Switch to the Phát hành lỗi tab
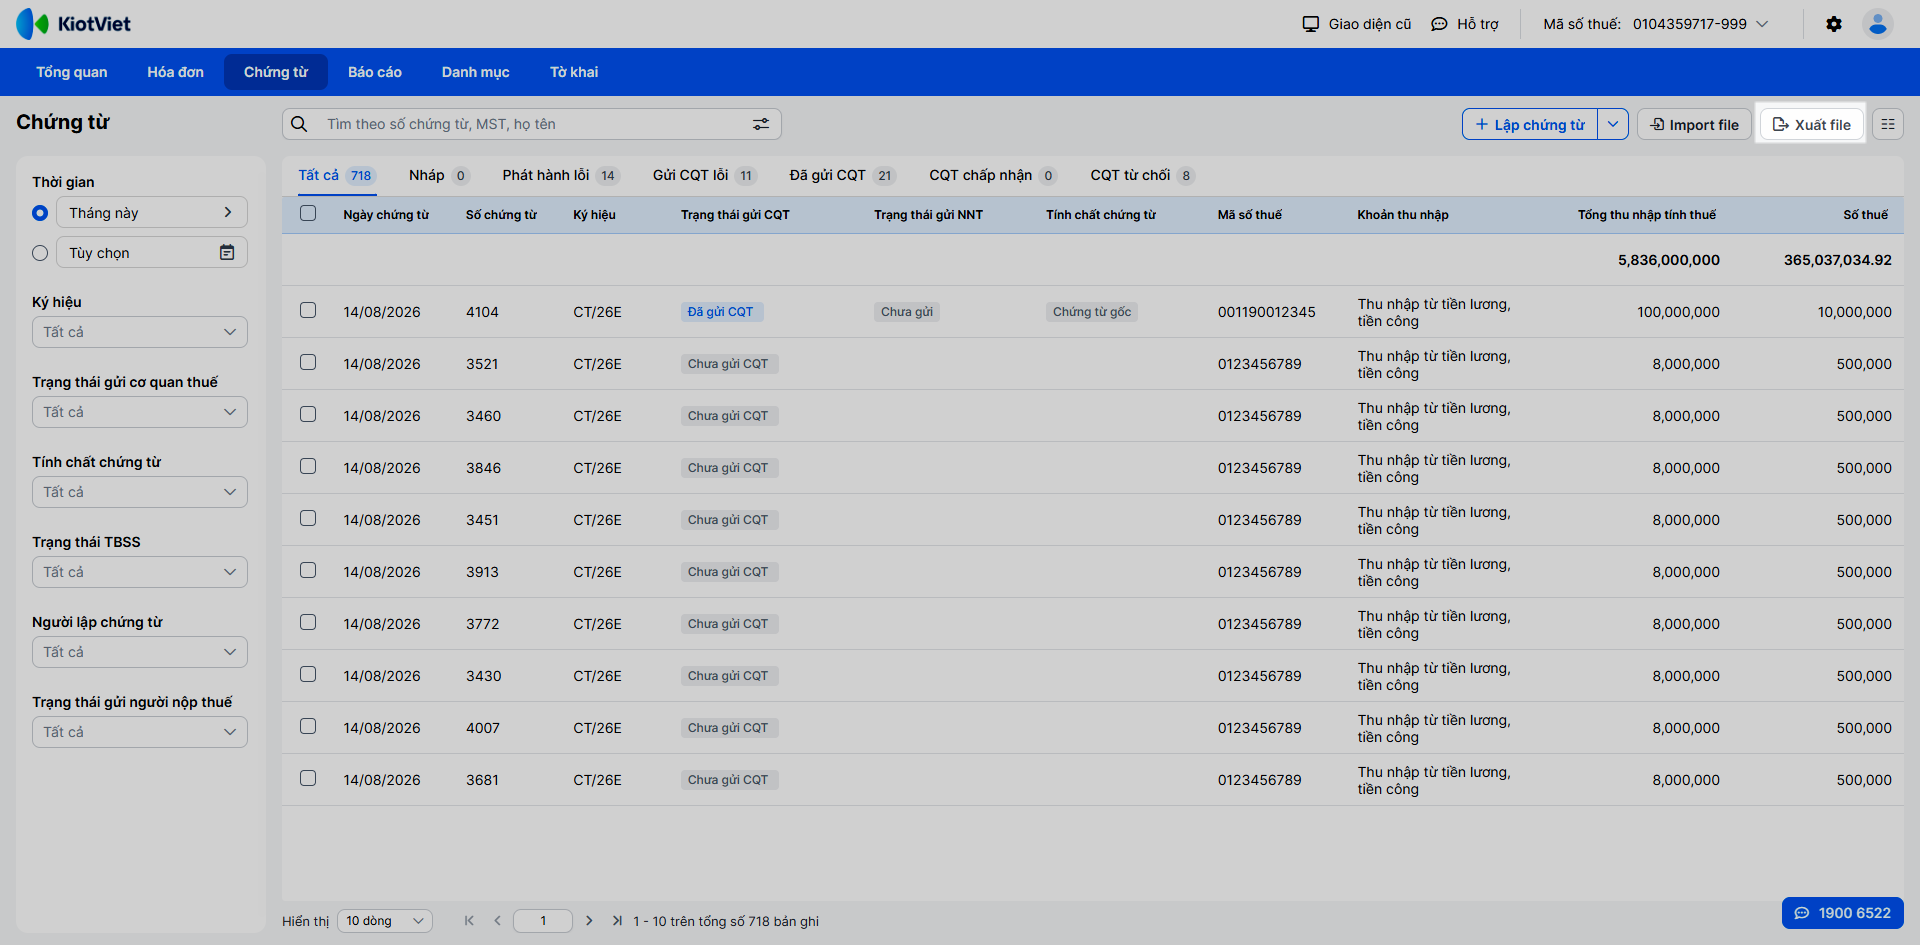This screenshot has width=1920, height=945. (x=561, y=175)
